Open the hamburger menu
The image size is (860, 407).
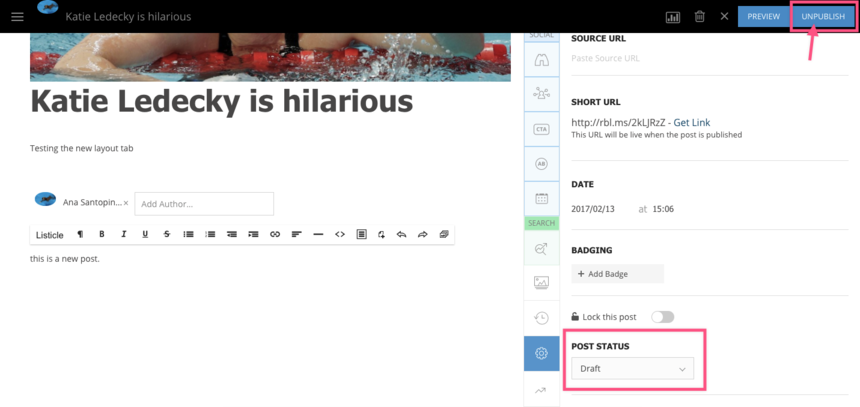pyautogui.click(x=17, y=17)
